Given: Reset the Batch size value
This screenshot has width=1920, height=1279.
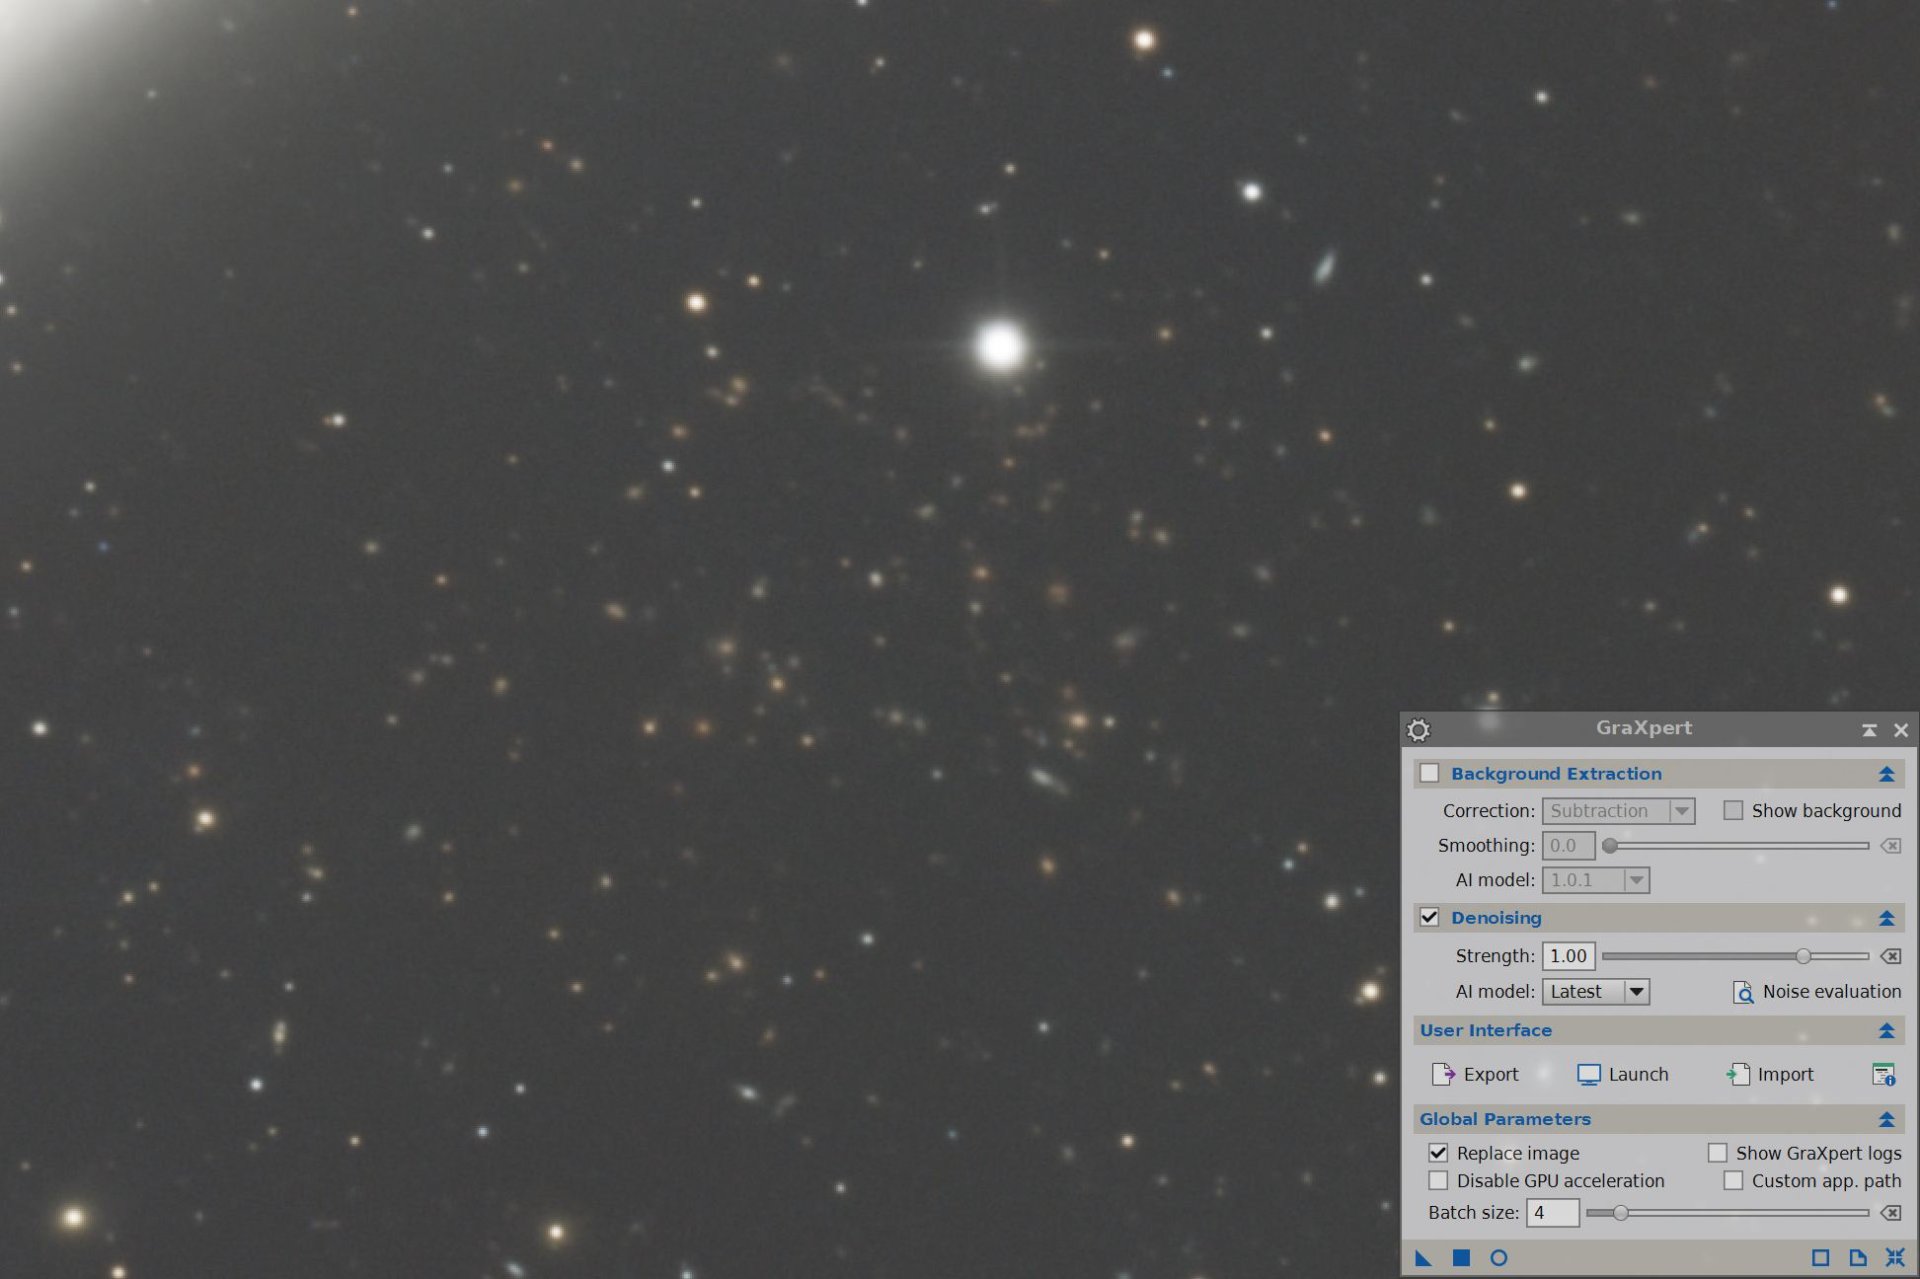Looking at the screenshot, I should point(1890,1212).
